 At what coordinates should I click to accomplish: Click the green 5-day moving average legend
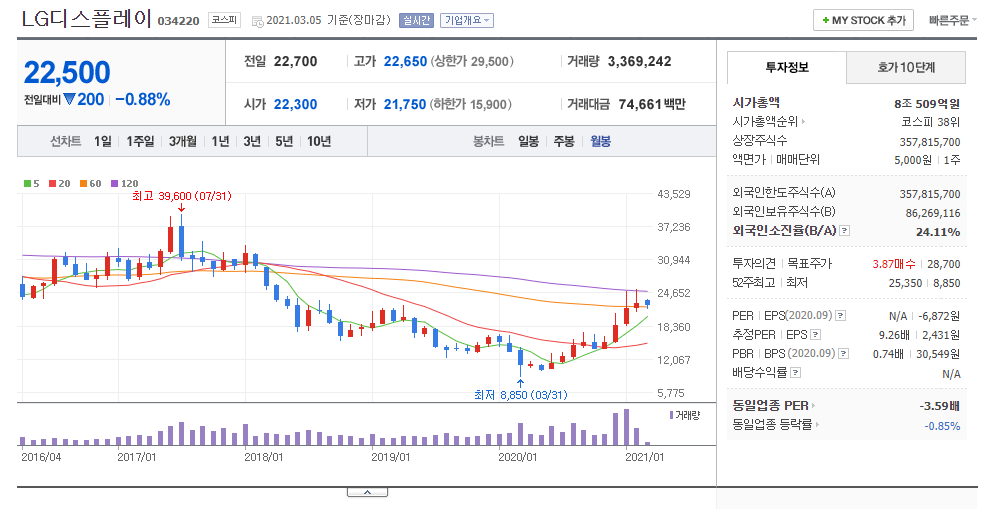[x=32, y=184]
